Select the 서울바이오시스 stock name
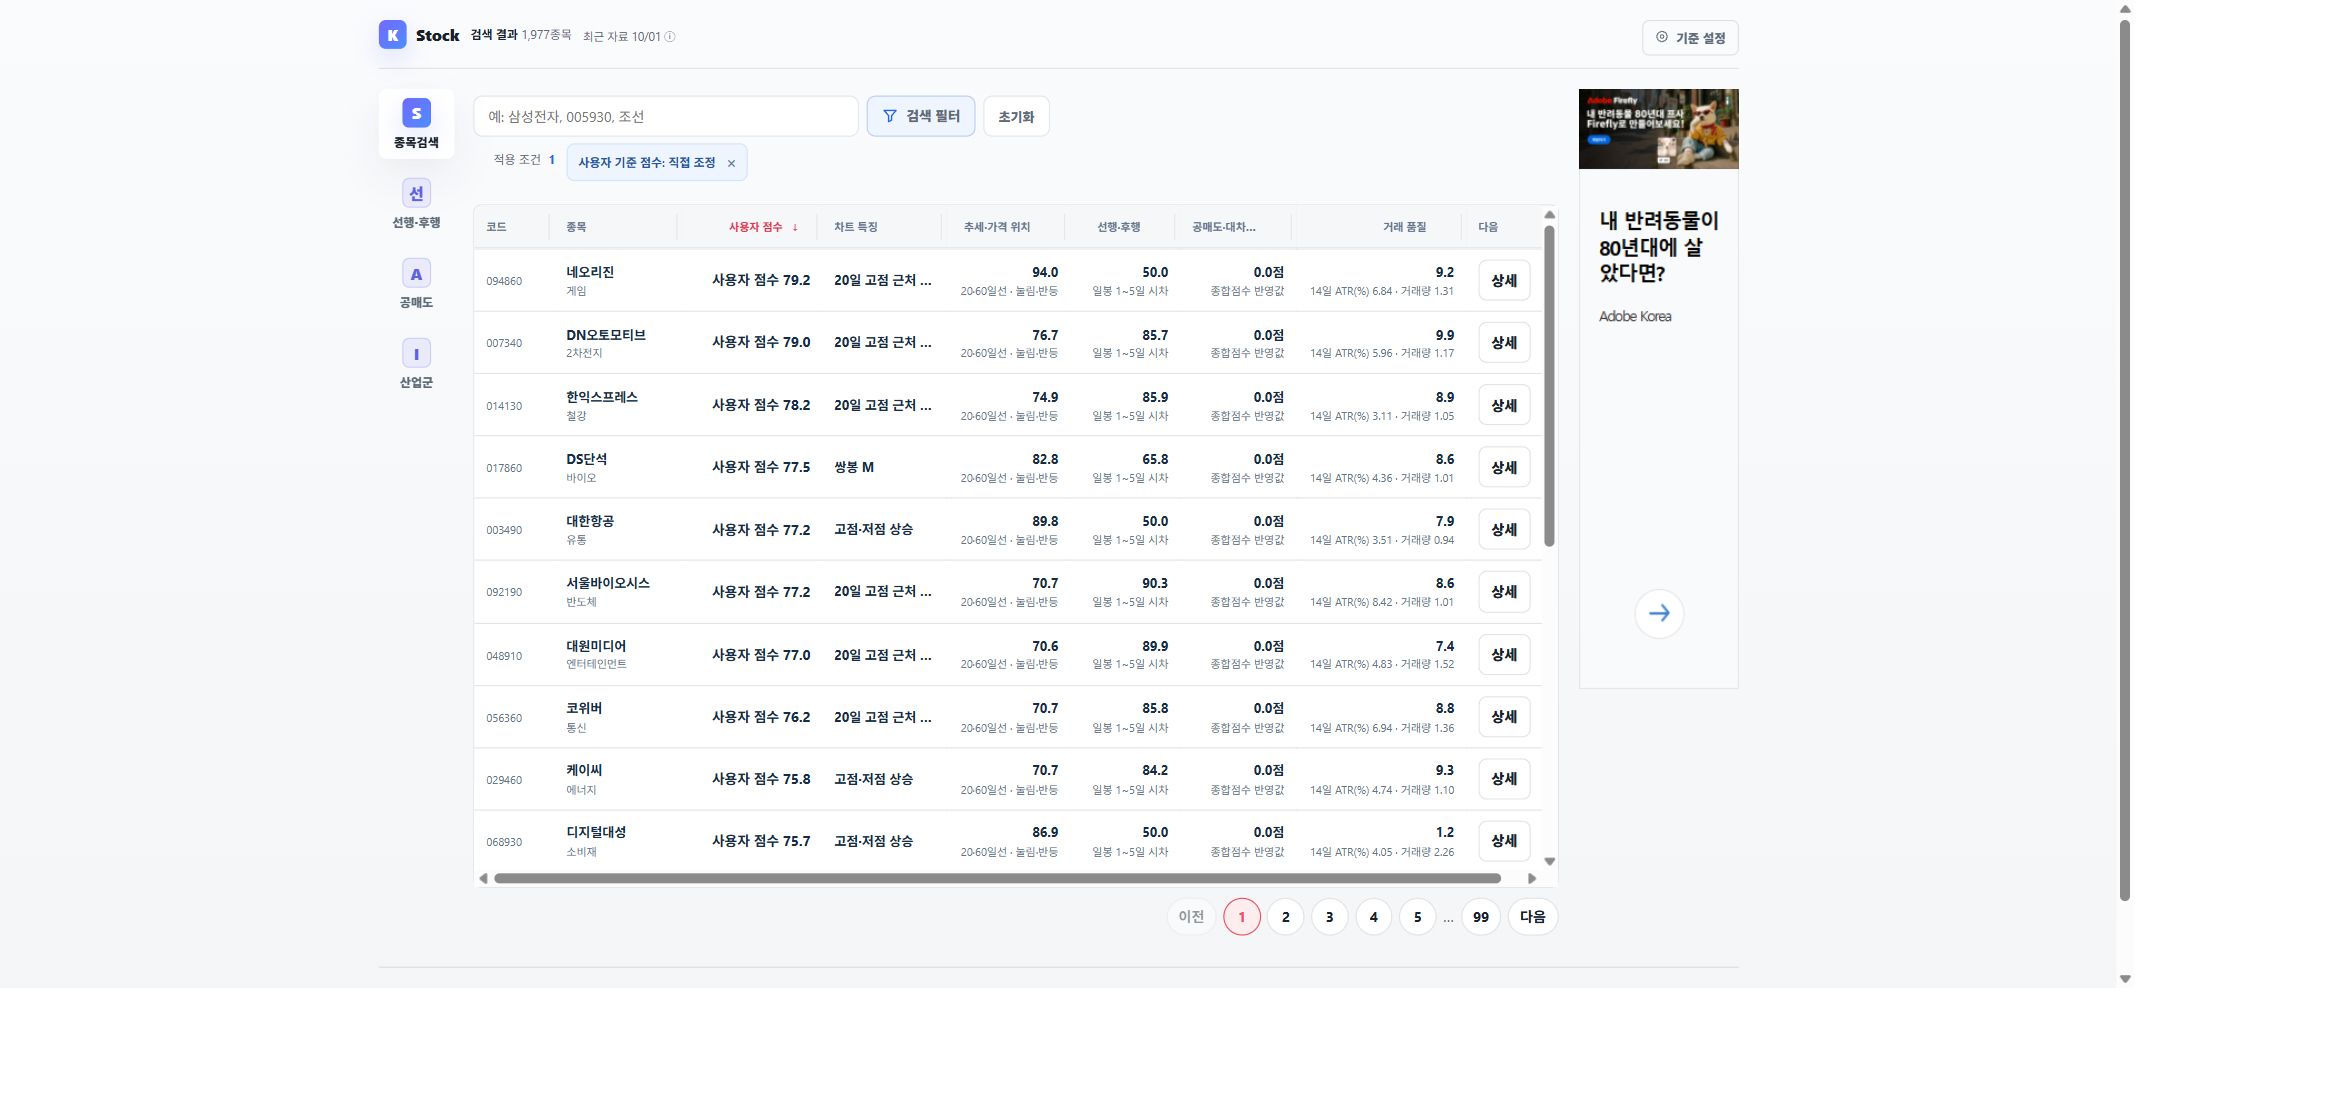 (608, 583)
